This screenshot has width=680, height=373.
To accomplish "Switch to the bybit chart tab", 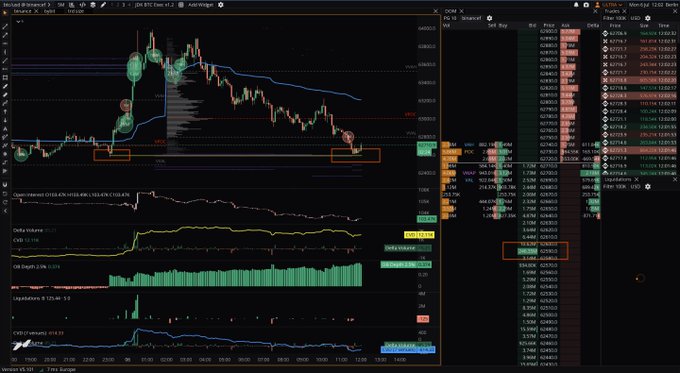I will pyautogui.click(x=49, y=11).
